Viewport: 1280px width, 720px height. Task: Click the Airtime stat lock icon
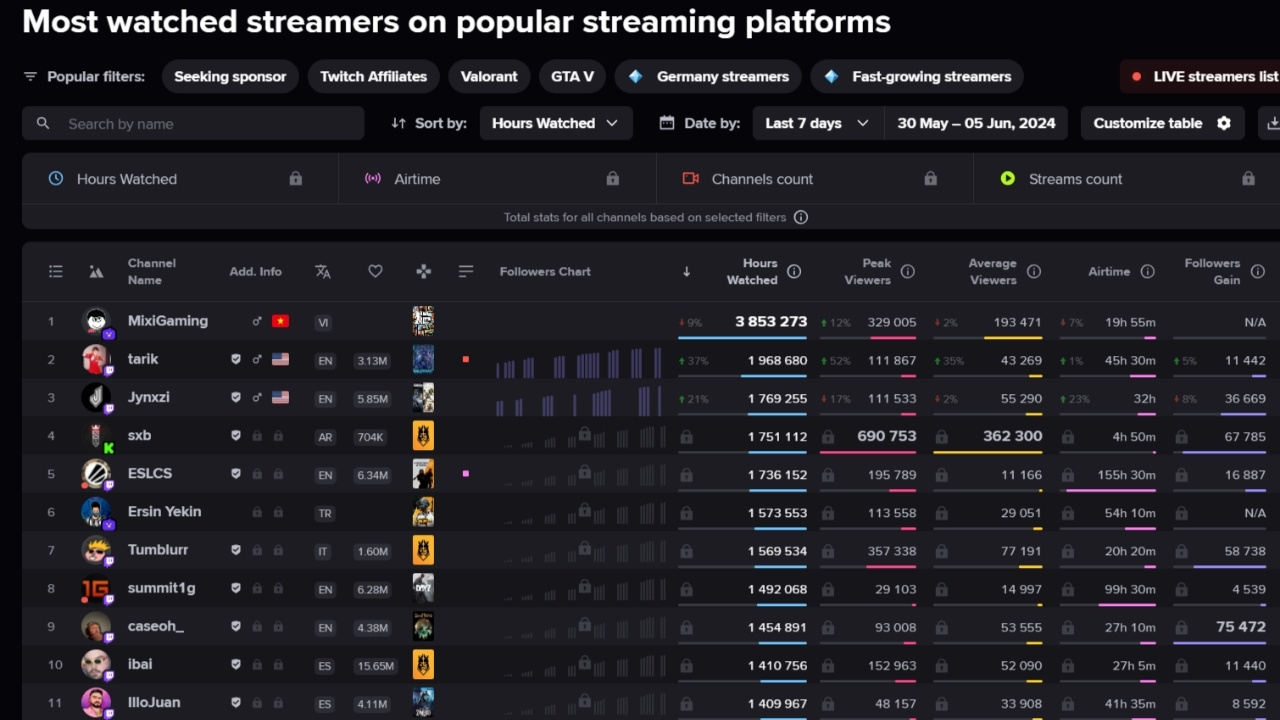[613, 178]
